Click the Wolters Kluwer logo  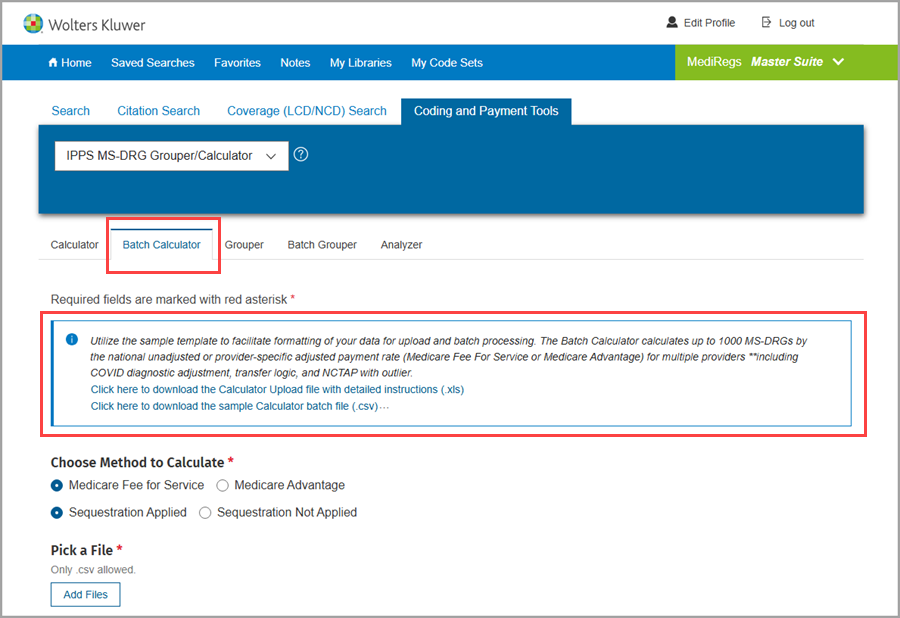coord(84,25)
